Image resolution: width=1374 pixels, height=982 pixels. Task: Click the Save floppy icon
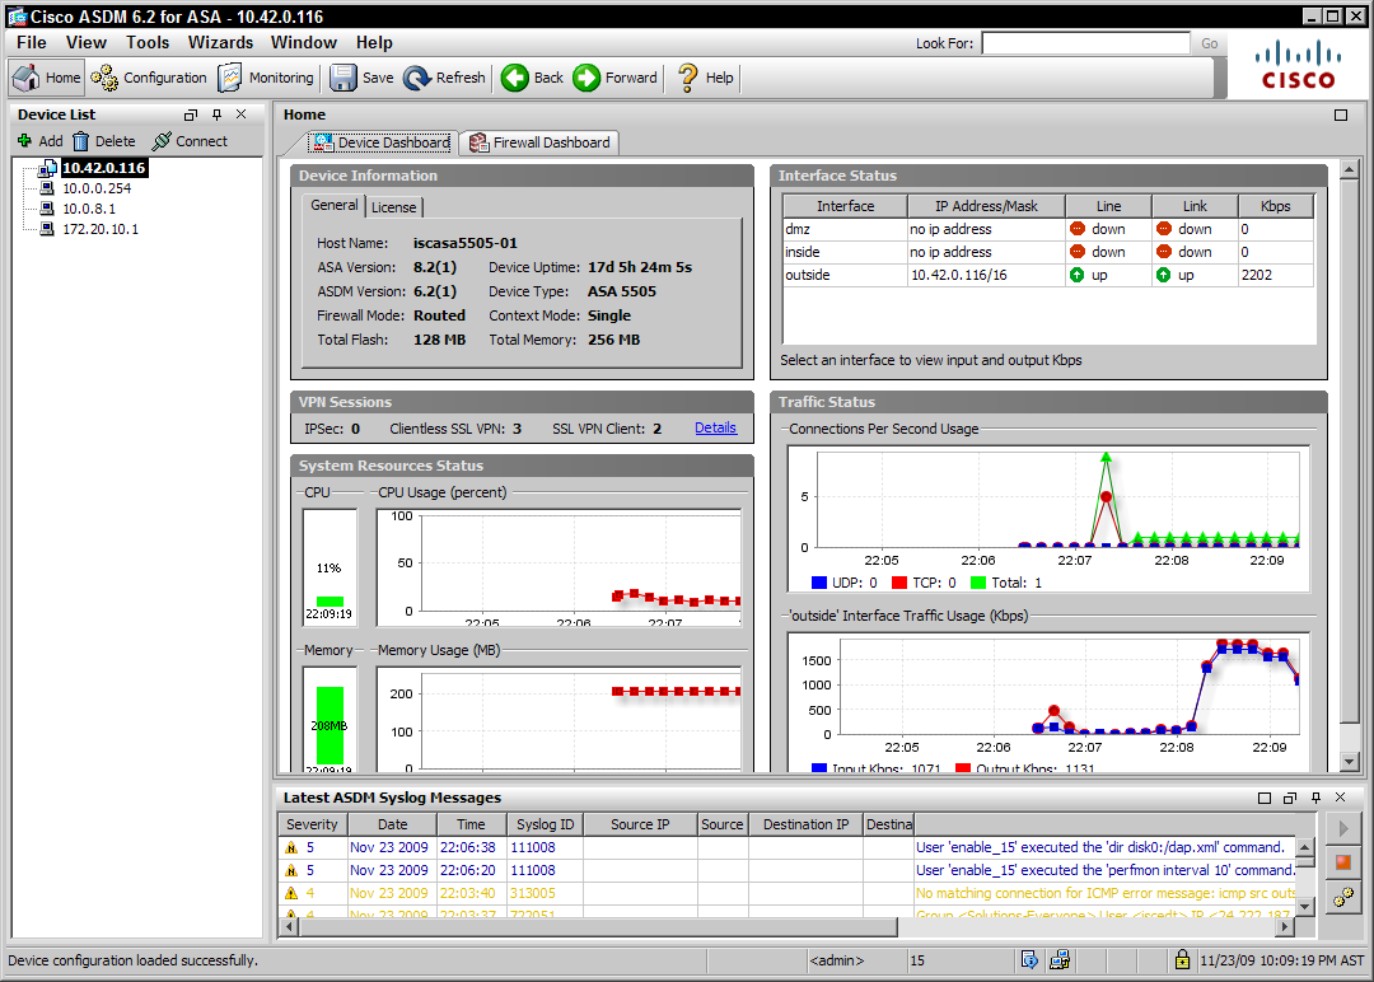click(343, 77)
